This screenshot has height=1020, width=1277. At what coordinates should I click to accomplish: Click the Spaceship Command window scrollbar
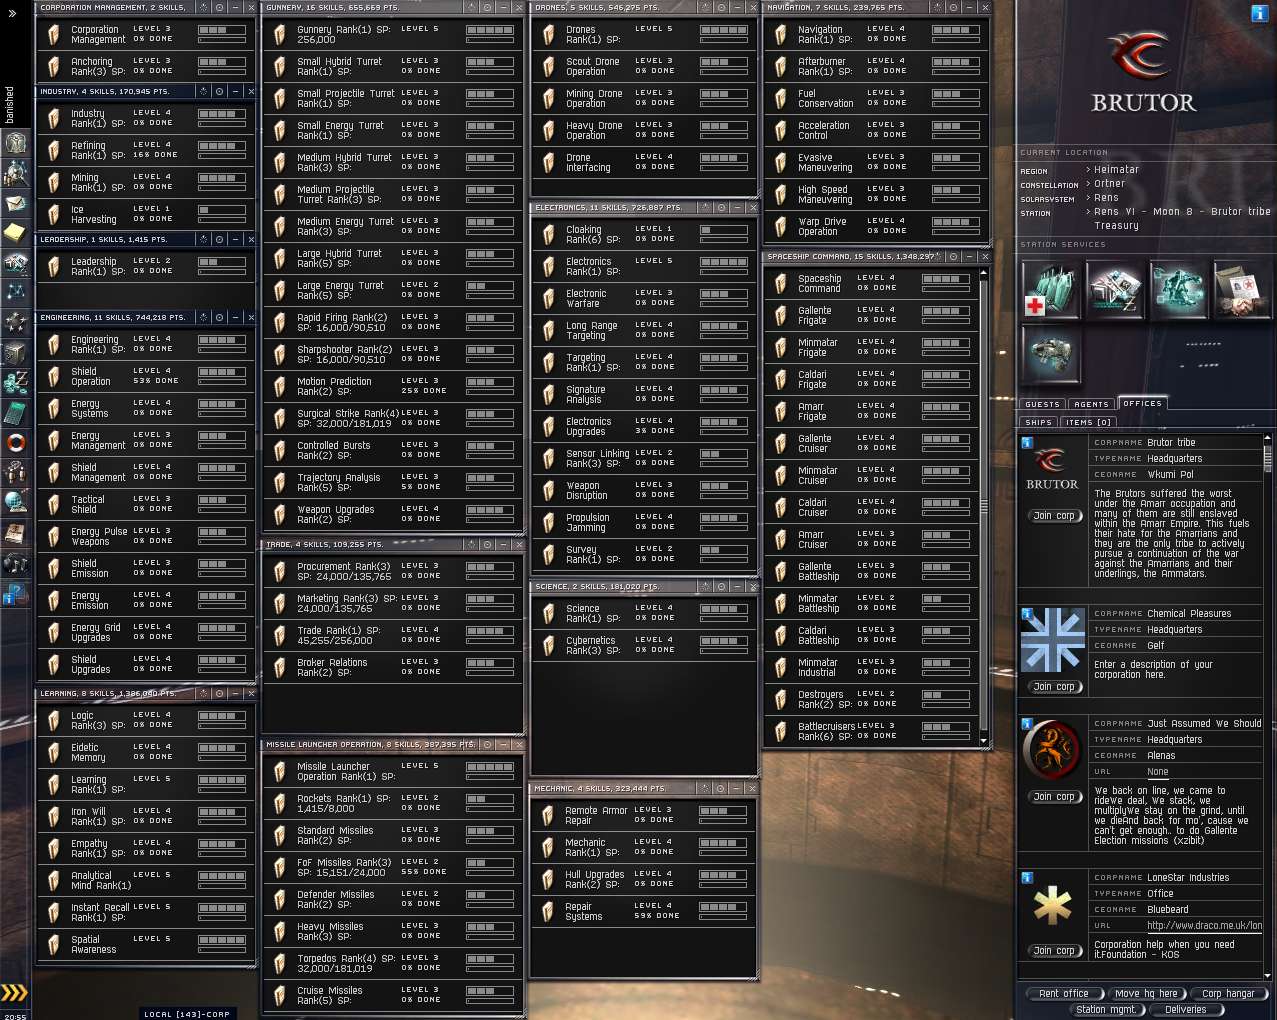983,506
